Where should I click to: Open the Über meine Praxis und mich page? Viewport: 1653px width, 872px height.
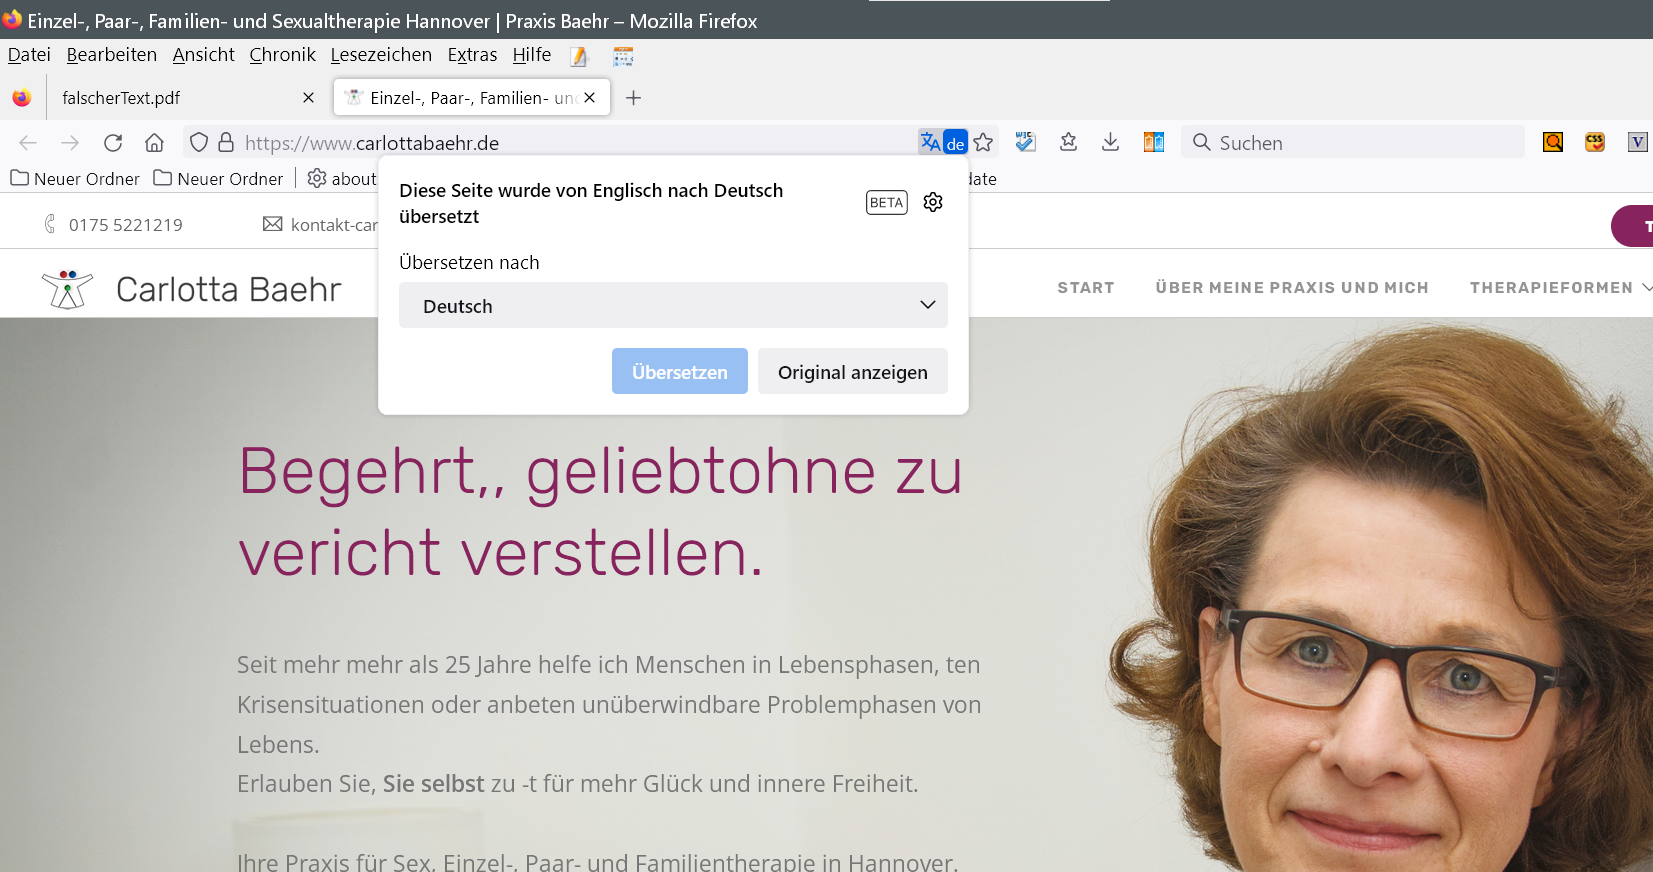(1291, 288)
